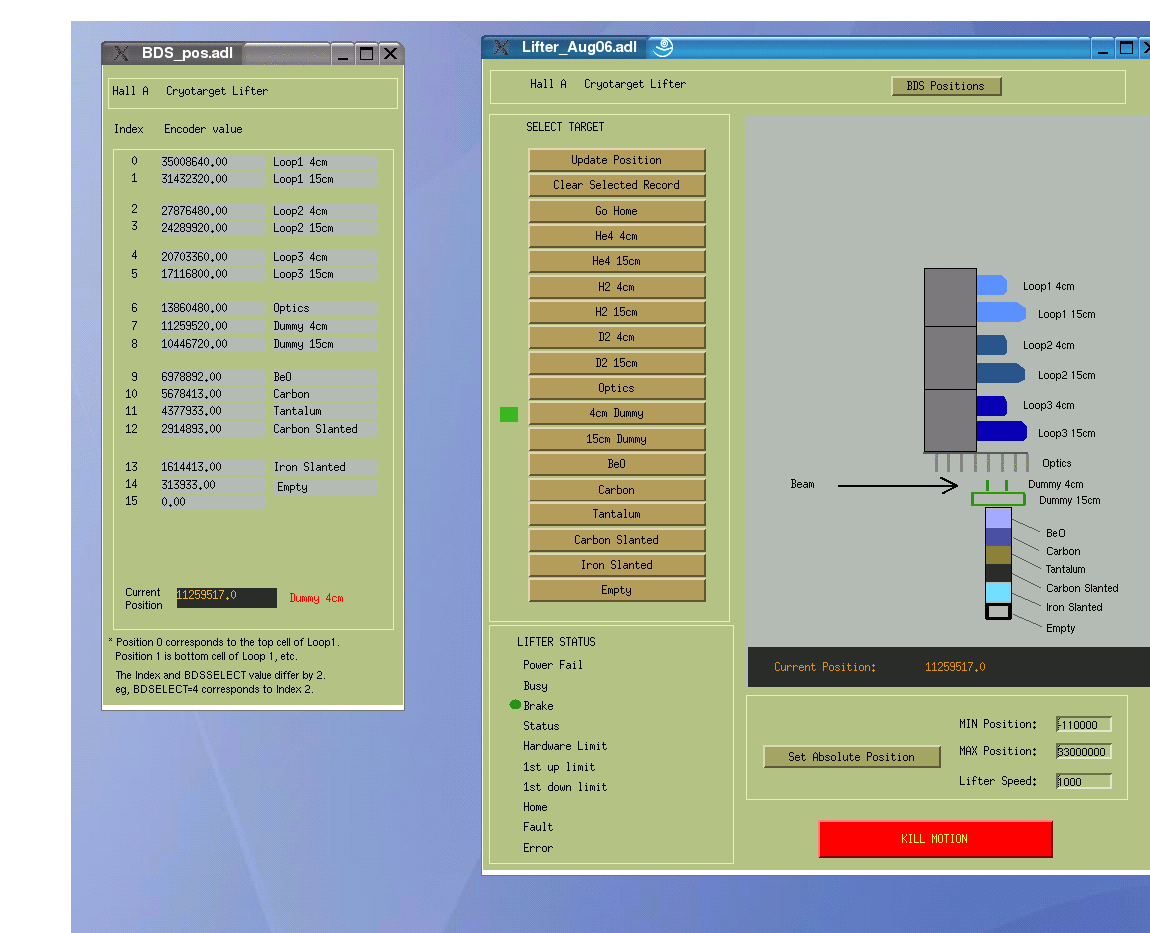This screenshot has height=933, width=1150.
Task: Click the lavender BeO target block
Action: [x=998, y=518]
